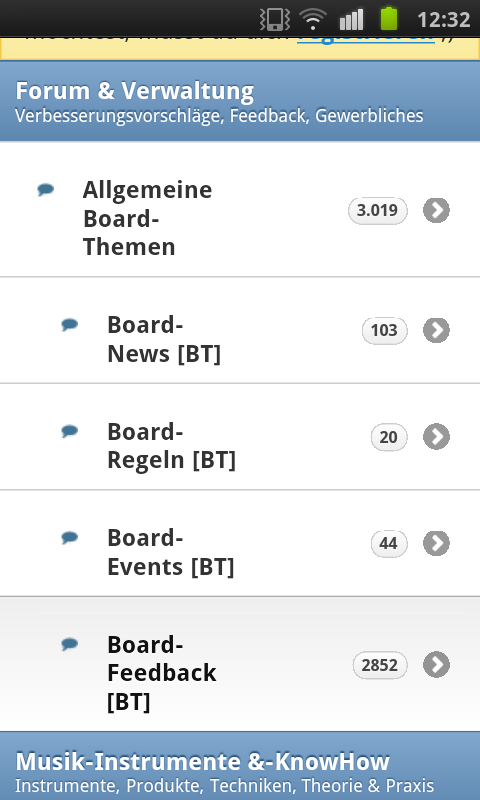Open Board-Feedback using its arrow chevron

click(436, 665)
